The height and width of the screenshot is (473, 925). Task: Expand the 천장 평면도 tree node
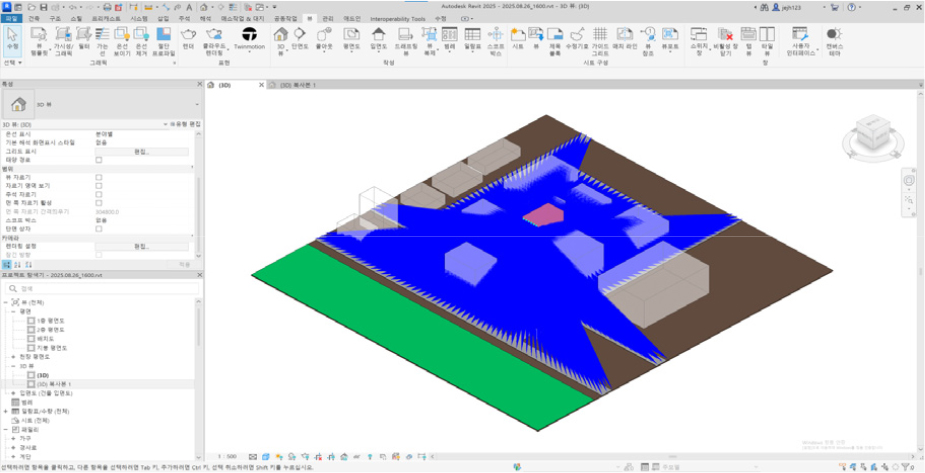[14, 357]
